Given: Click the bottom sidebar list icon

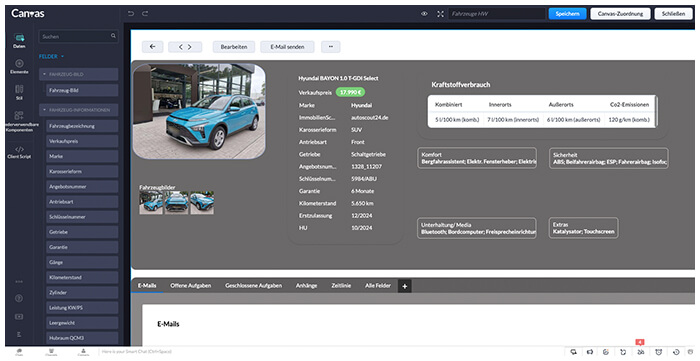Looking at the screenshot, I should pyautogui.click(x=19, y=334).
